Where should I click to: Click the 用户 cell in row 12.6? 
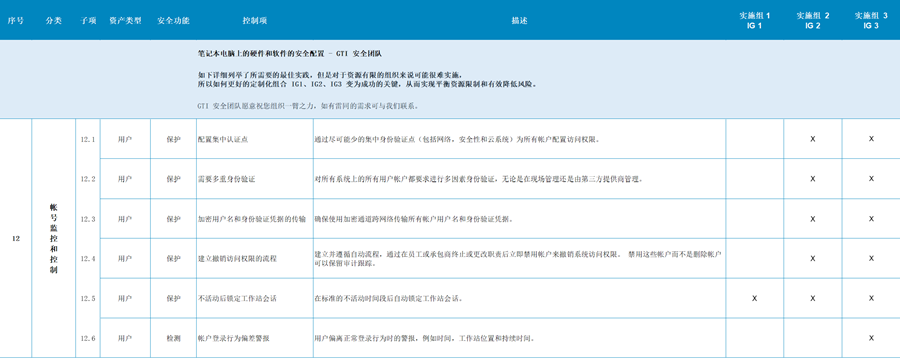125,338
